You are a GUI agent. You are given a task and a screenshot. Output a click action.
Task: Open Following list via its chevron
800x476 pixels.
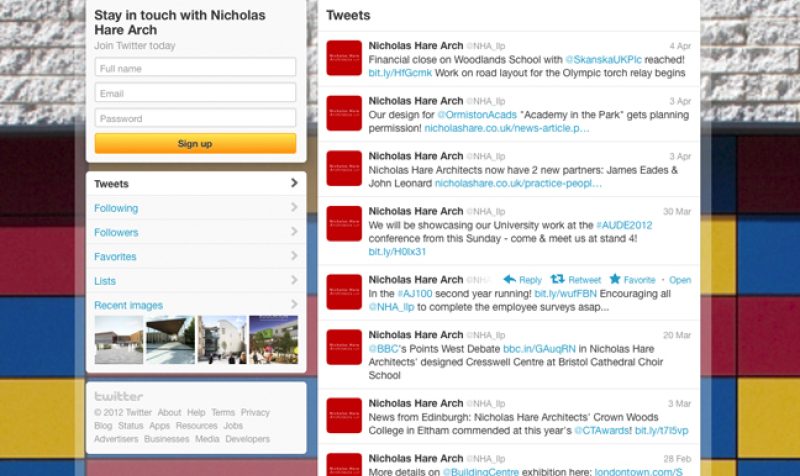click(294, 207)
